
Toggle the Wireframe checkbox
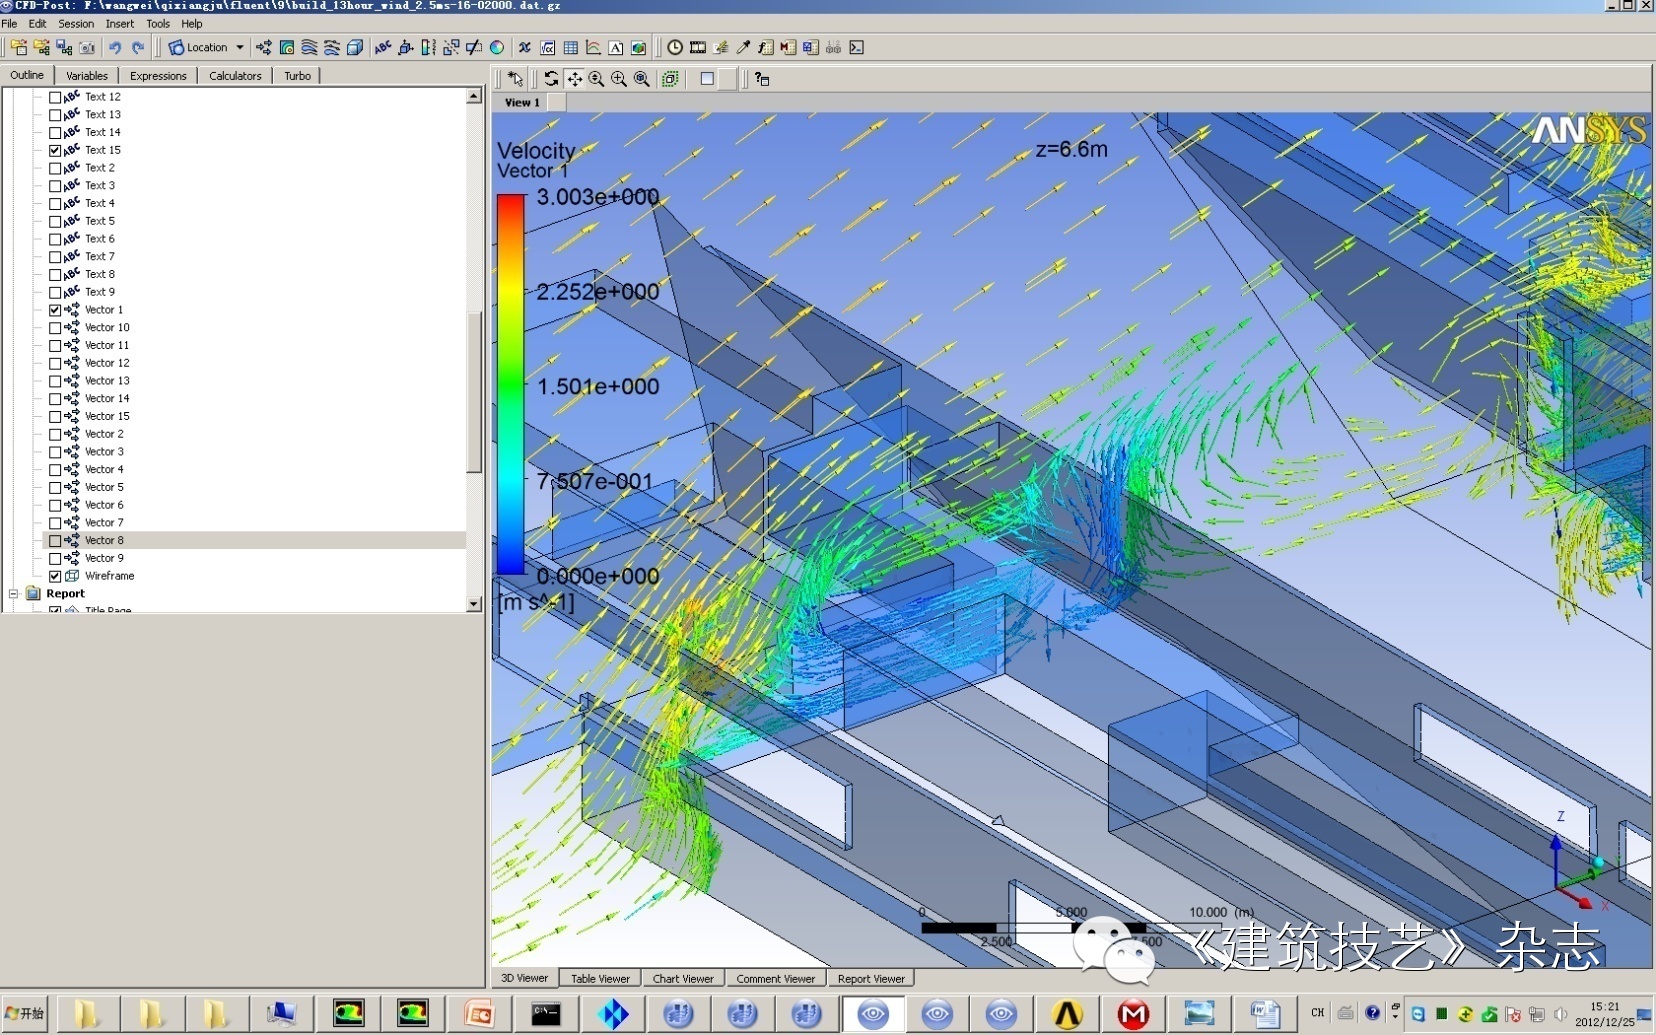coord(55,576)
